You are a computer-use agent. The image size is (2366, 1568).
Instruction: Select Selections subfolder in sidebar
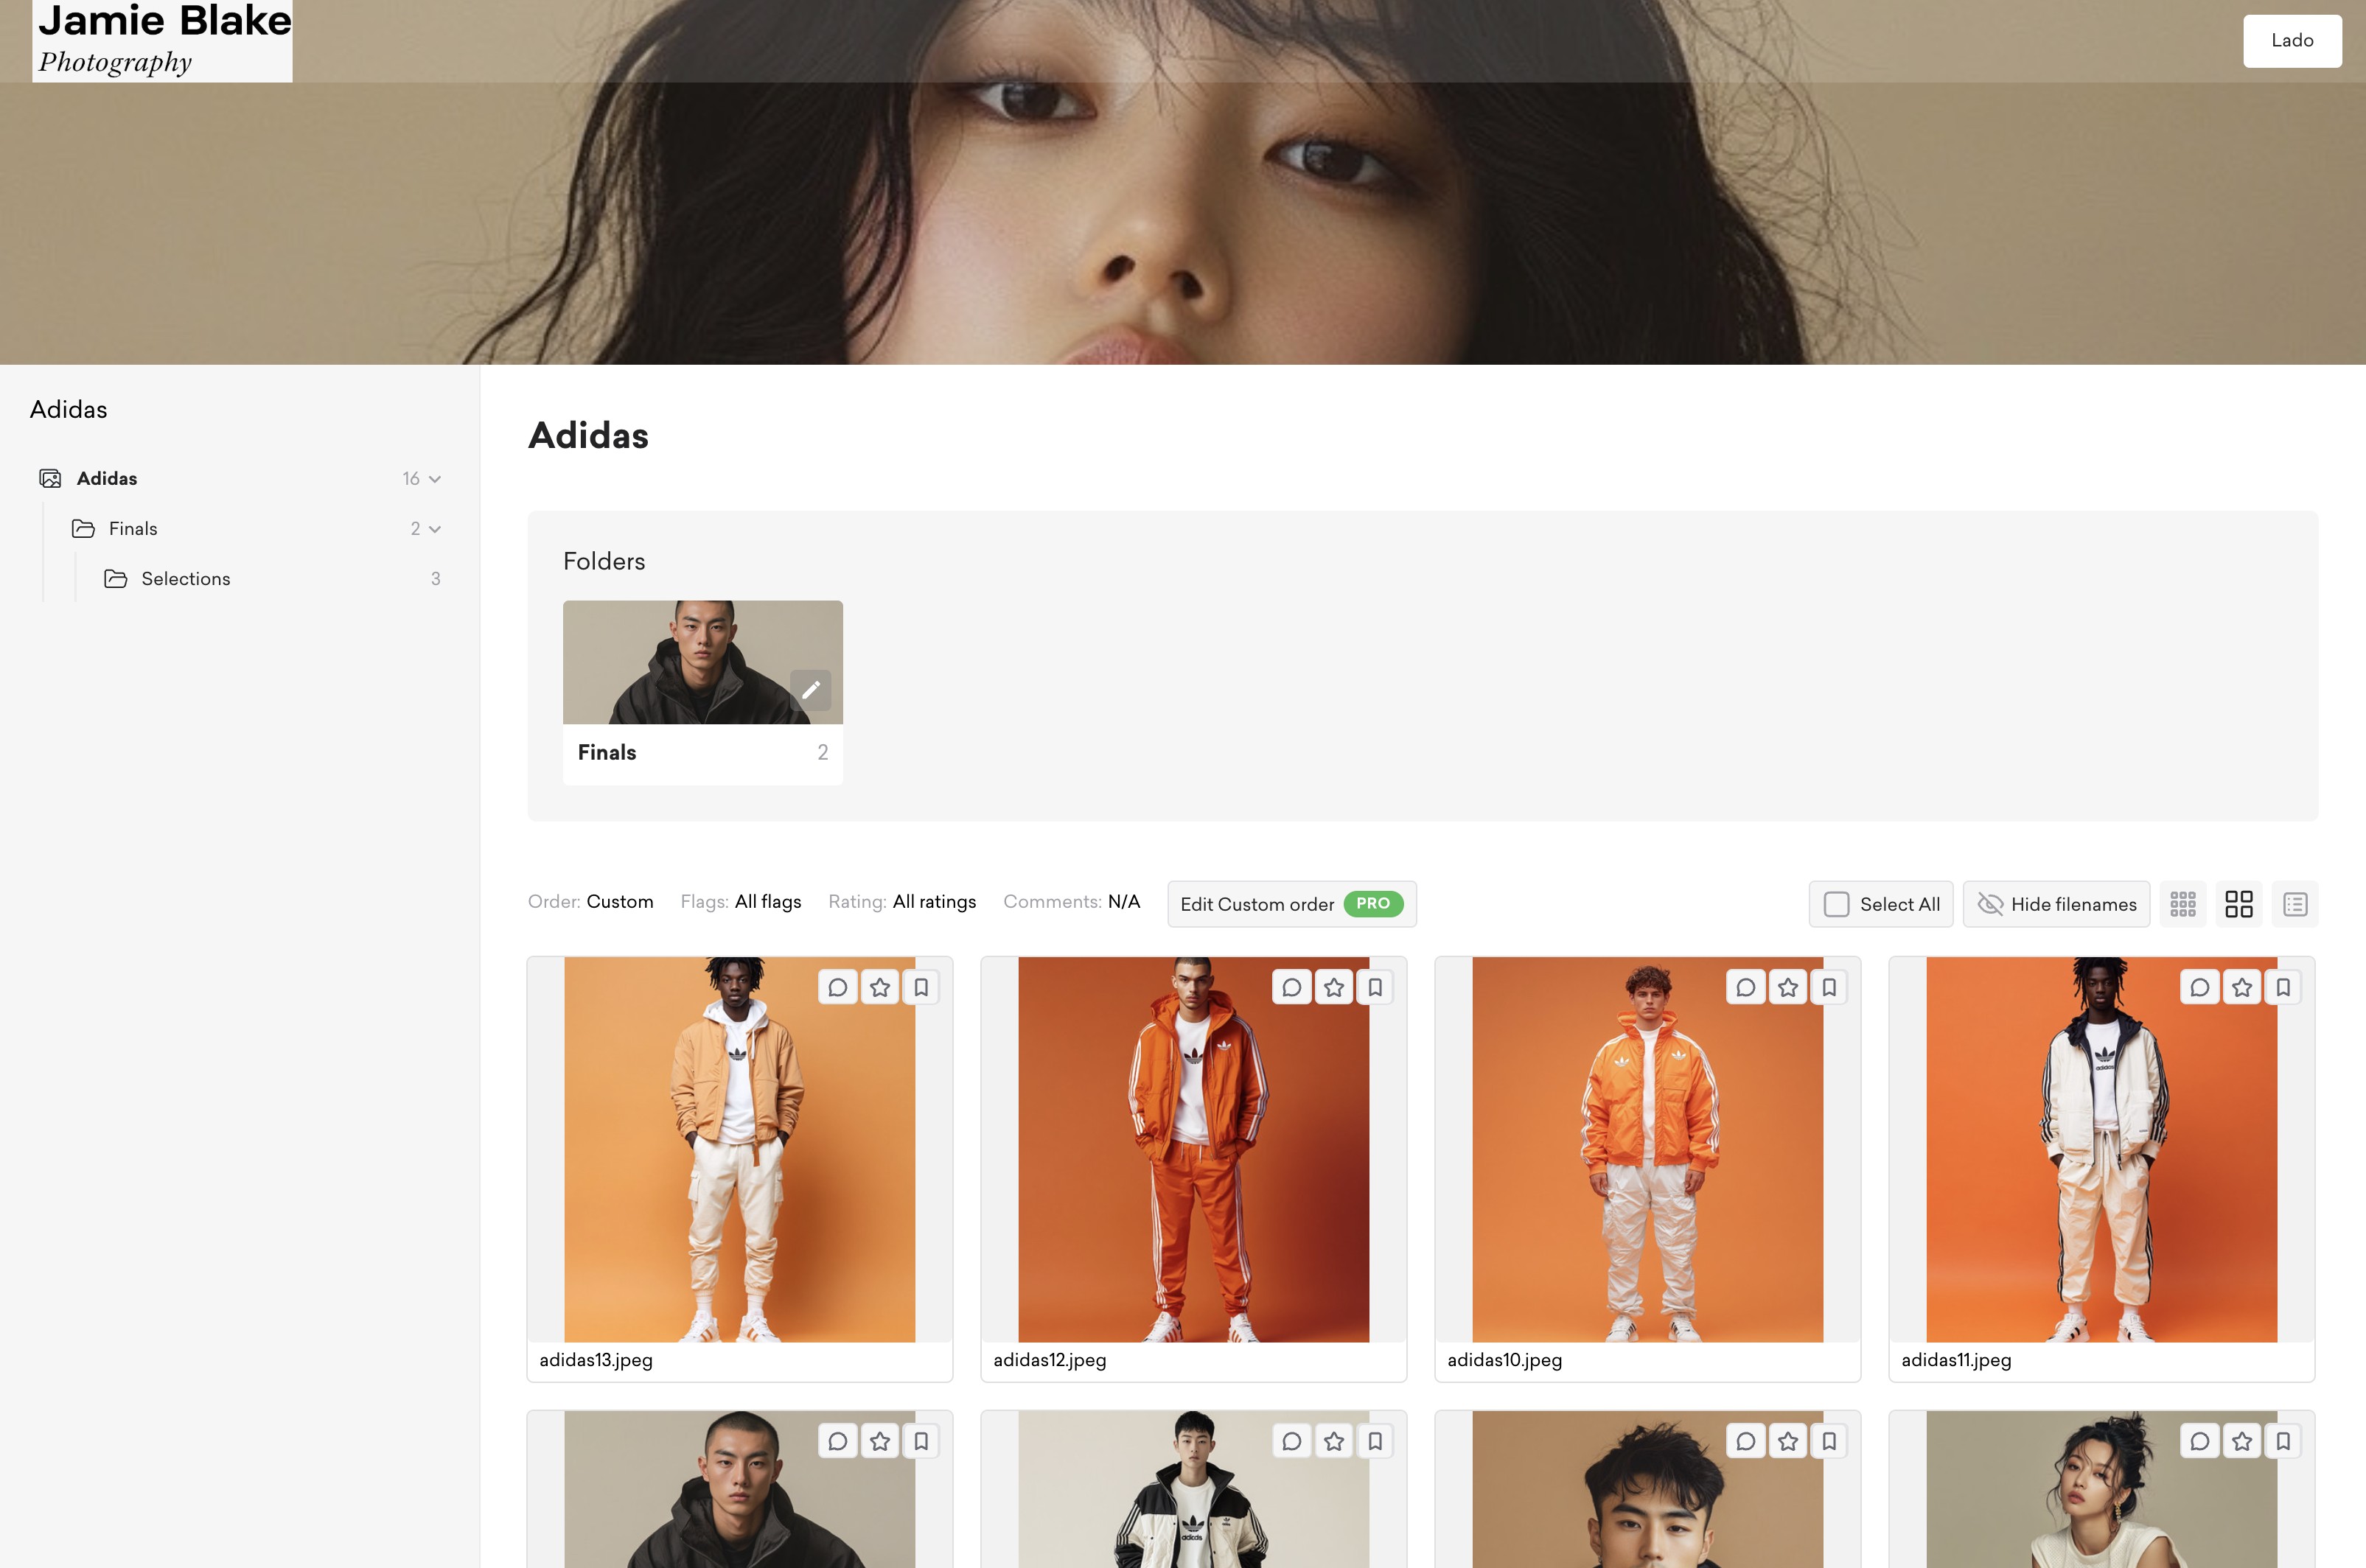click(186, 579)
